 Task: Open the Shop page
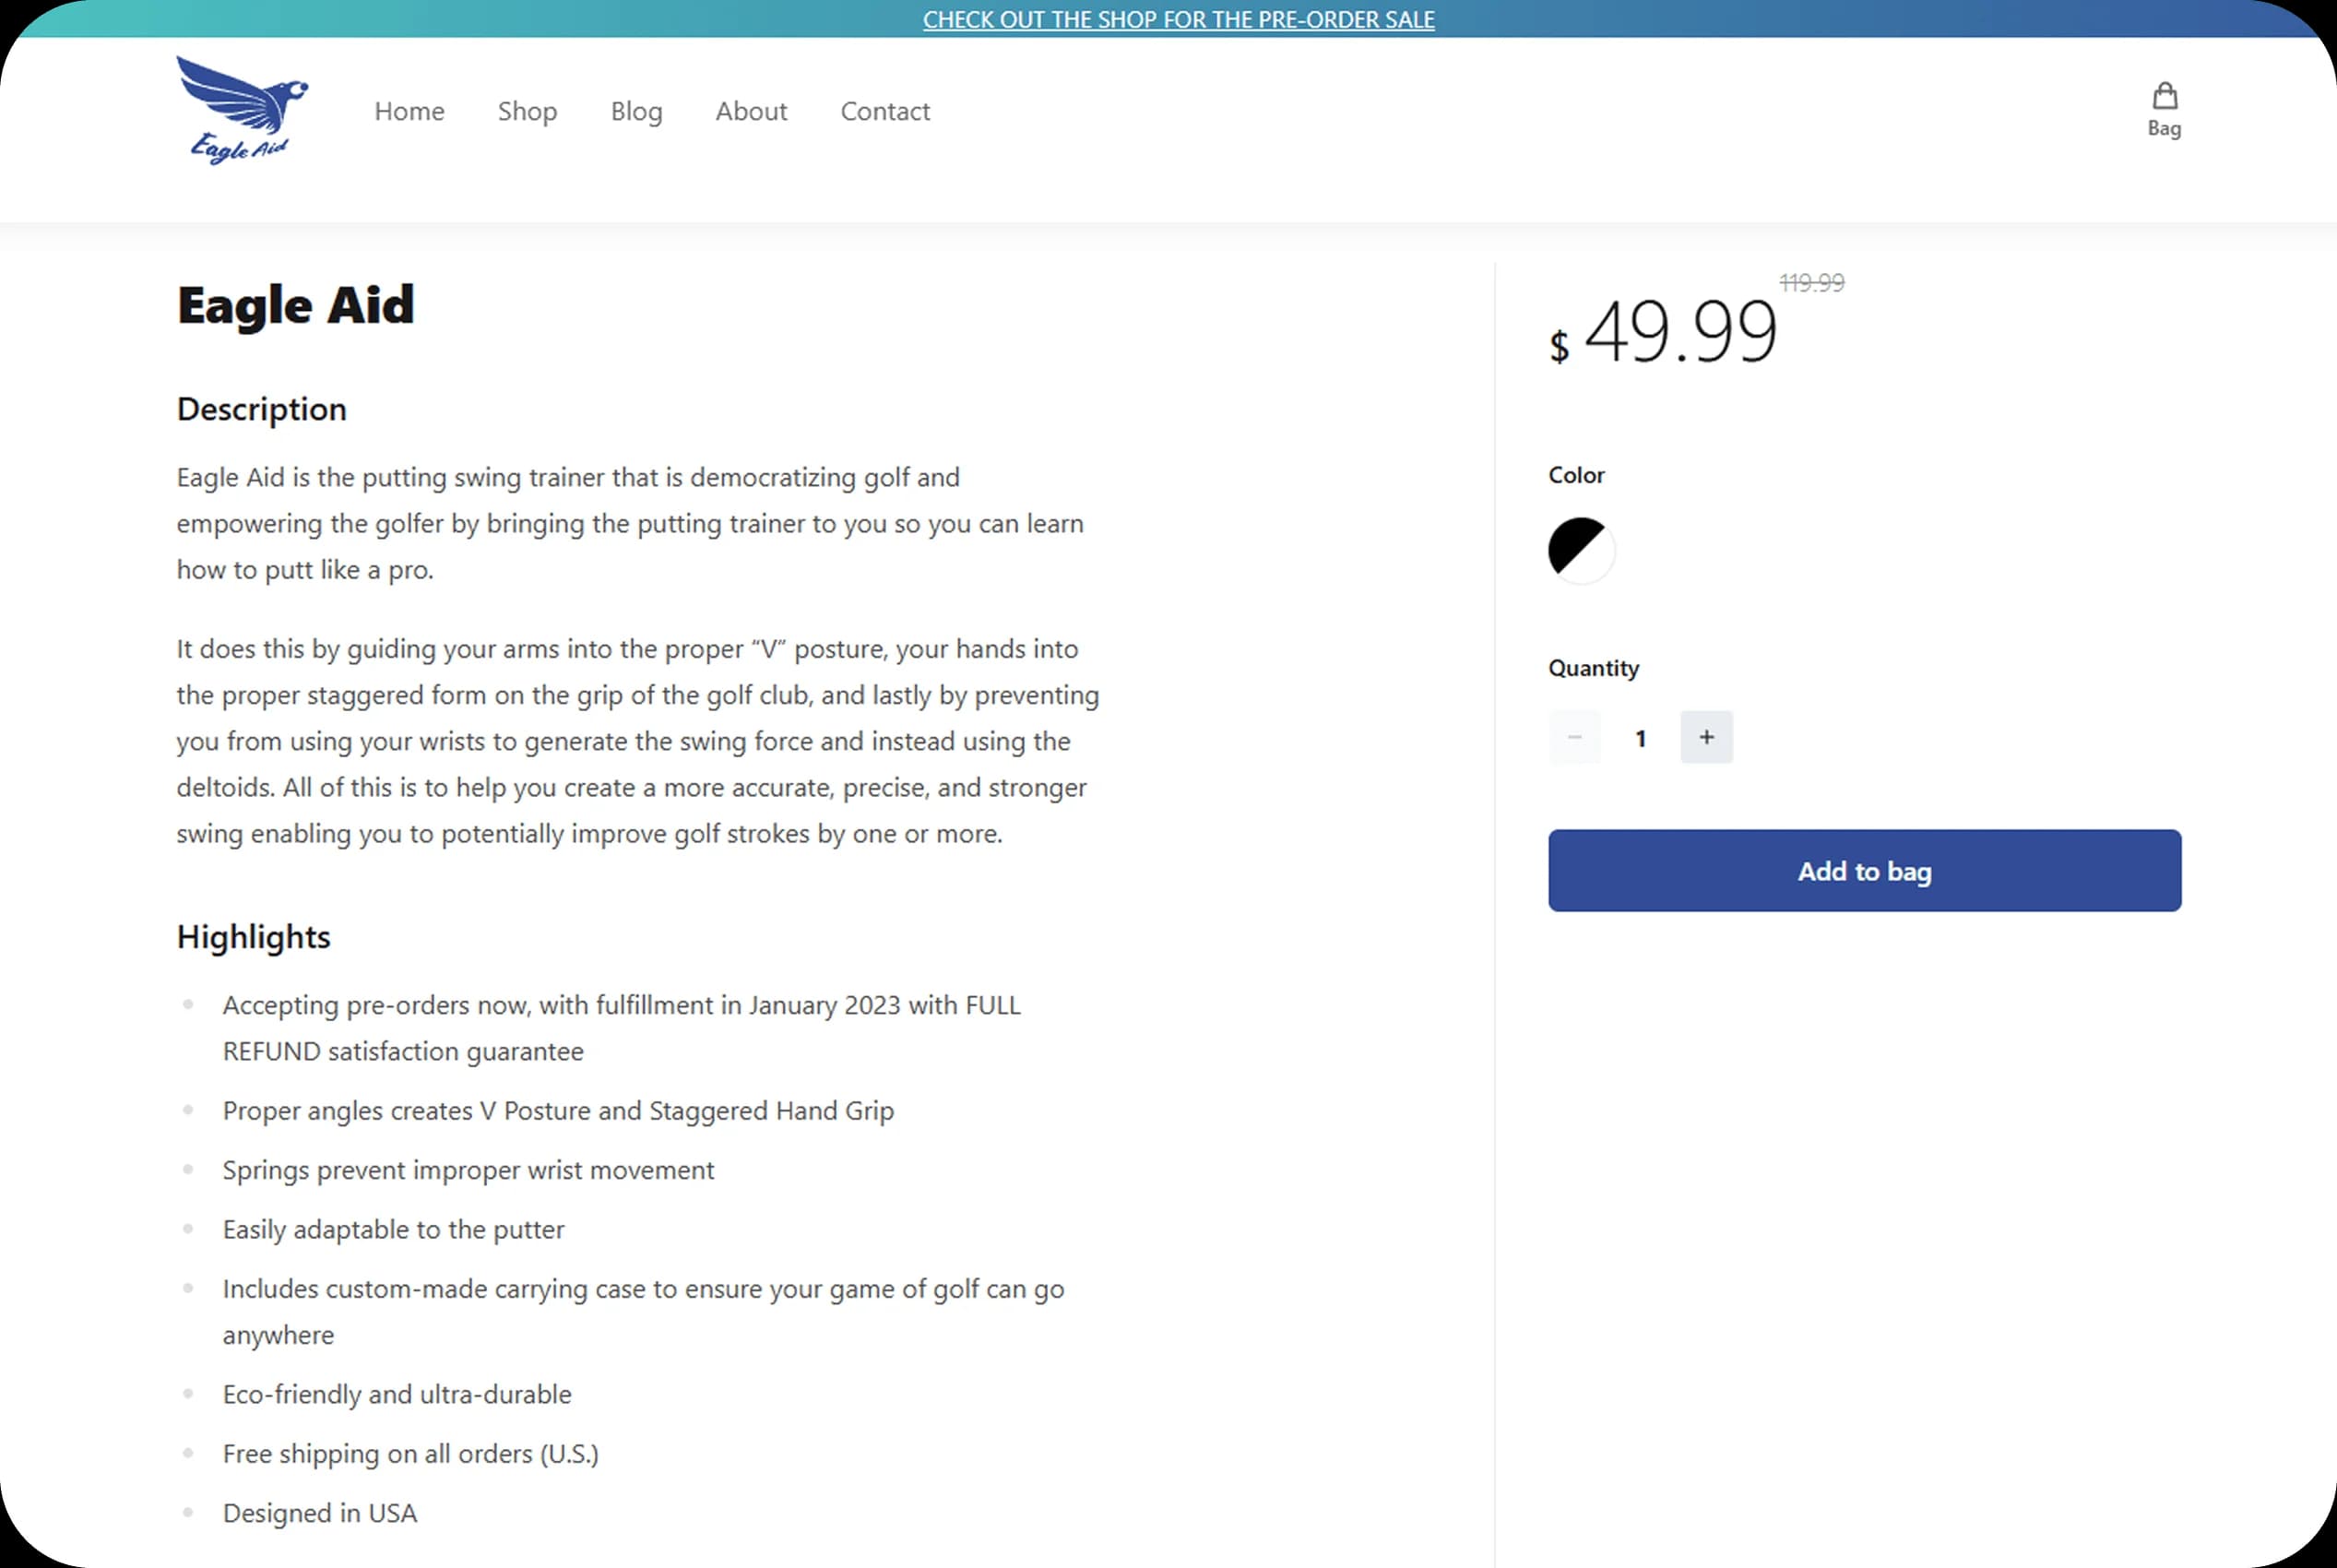[x=527, y=111]
